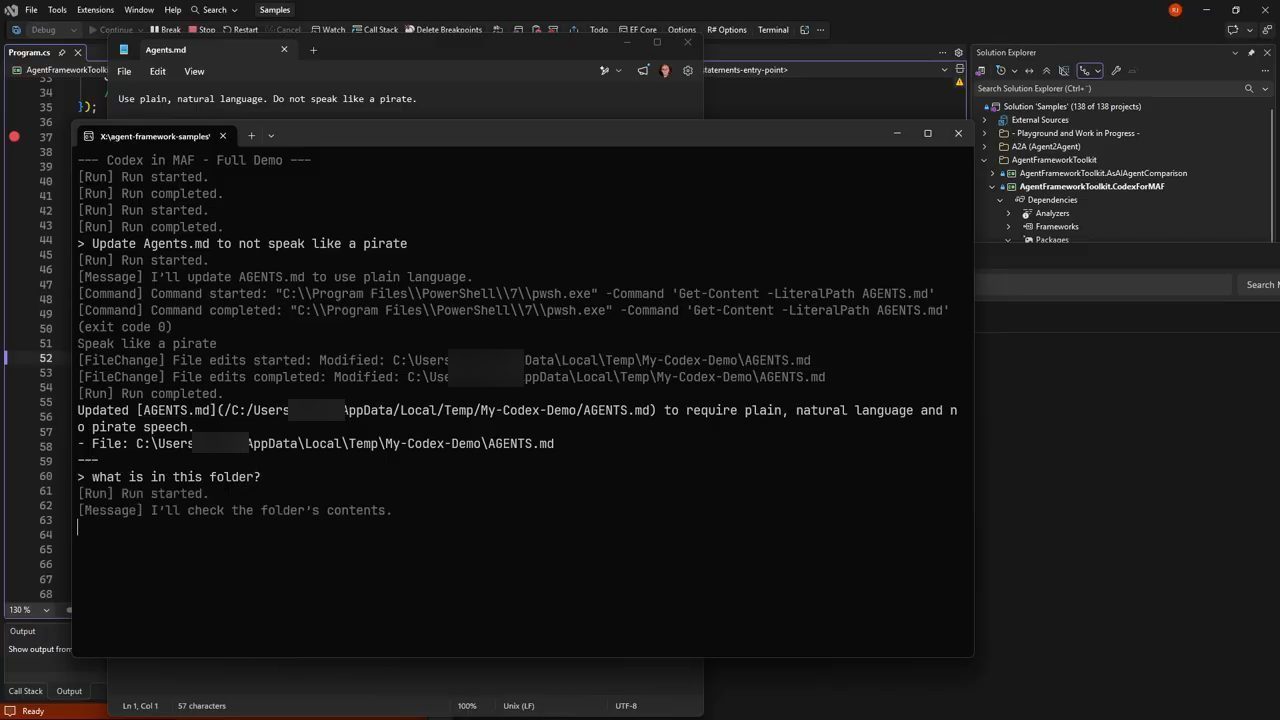Image resolution: width=1280 pixels, height=720 pixels.
Task: Switch to the Call Stack bottom tab
Action: (x=26, y=691)
